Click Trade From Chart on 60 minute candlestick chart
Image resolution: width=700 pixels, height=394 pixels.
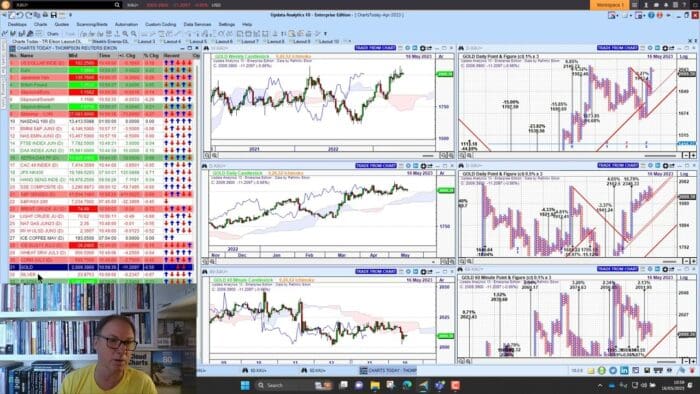coord(376,271)
